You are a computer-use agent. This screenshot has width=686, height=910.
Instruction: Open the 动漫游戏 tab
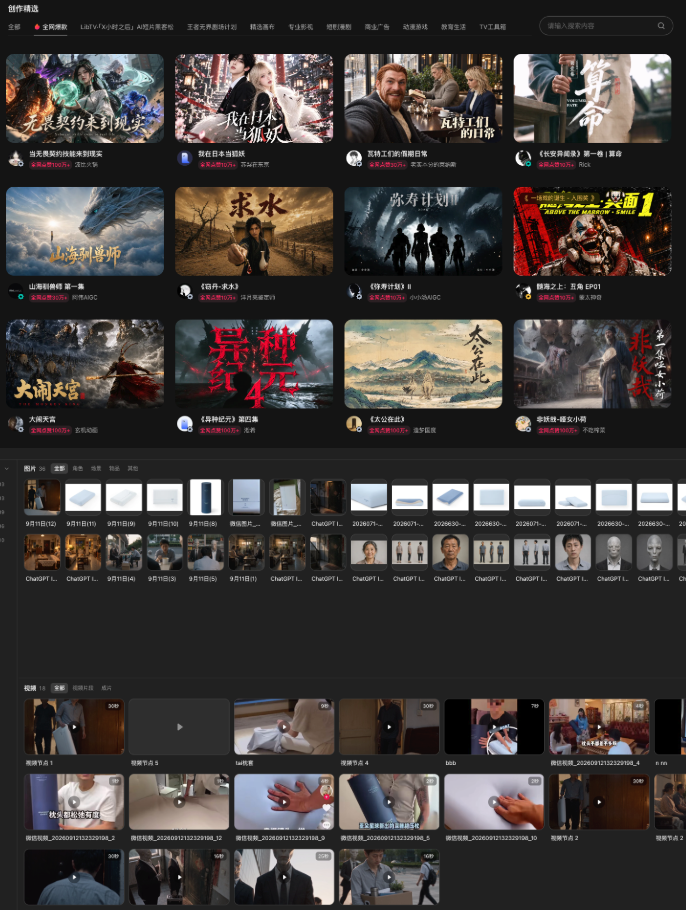coord(415,27)
